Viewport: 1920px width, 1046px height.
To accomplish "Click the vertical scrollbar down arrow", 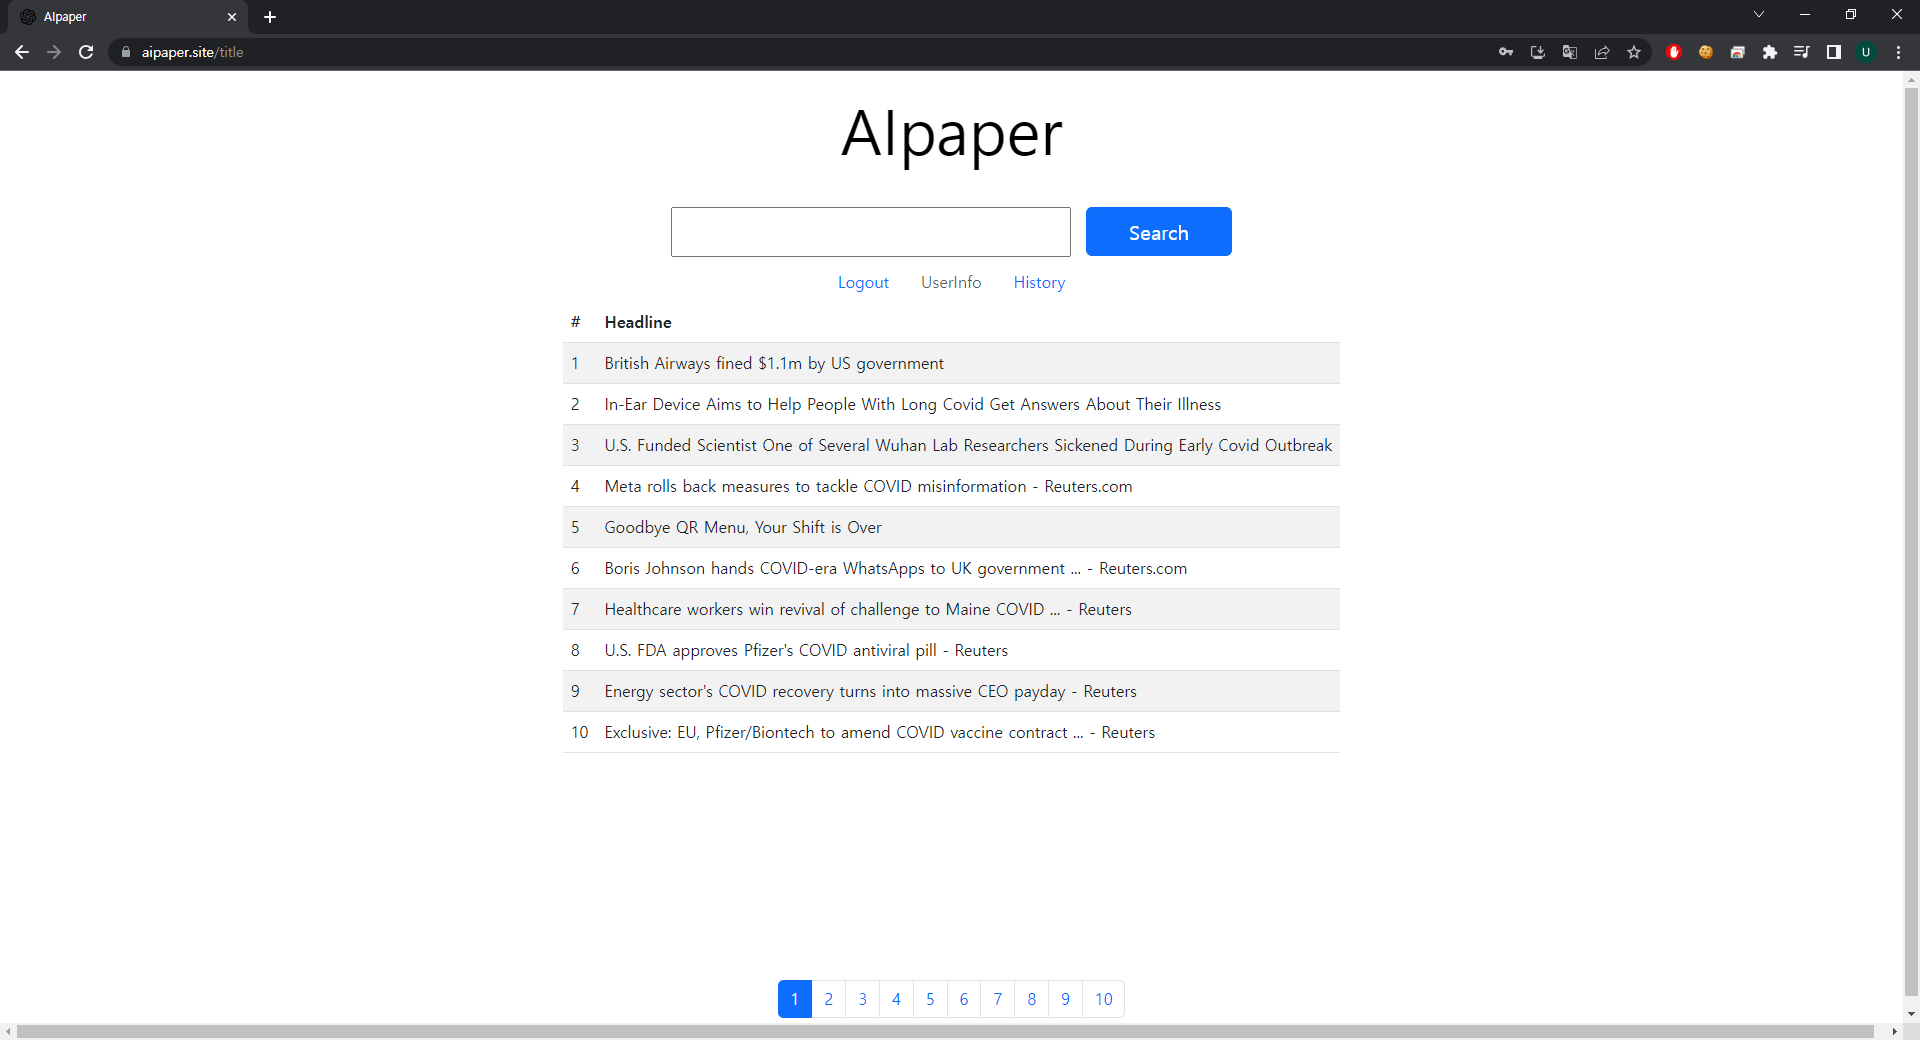I will pyautogui.click(x=1911, y=1014).
